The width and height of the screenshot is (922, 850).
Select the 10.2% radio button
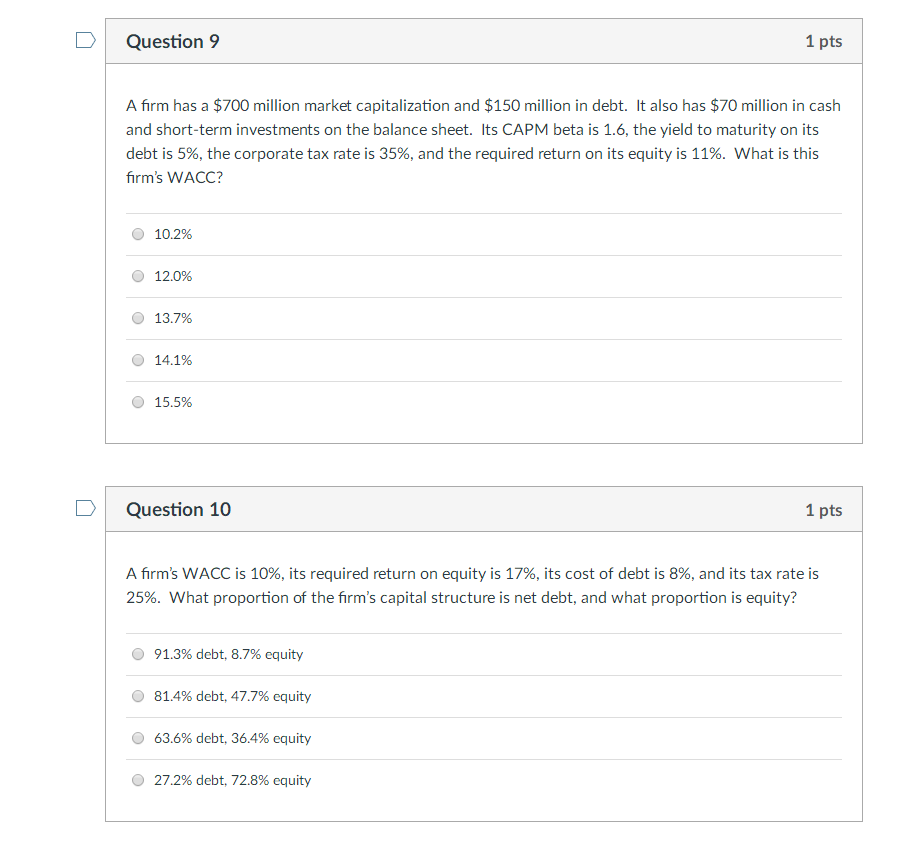pos(138,234)
